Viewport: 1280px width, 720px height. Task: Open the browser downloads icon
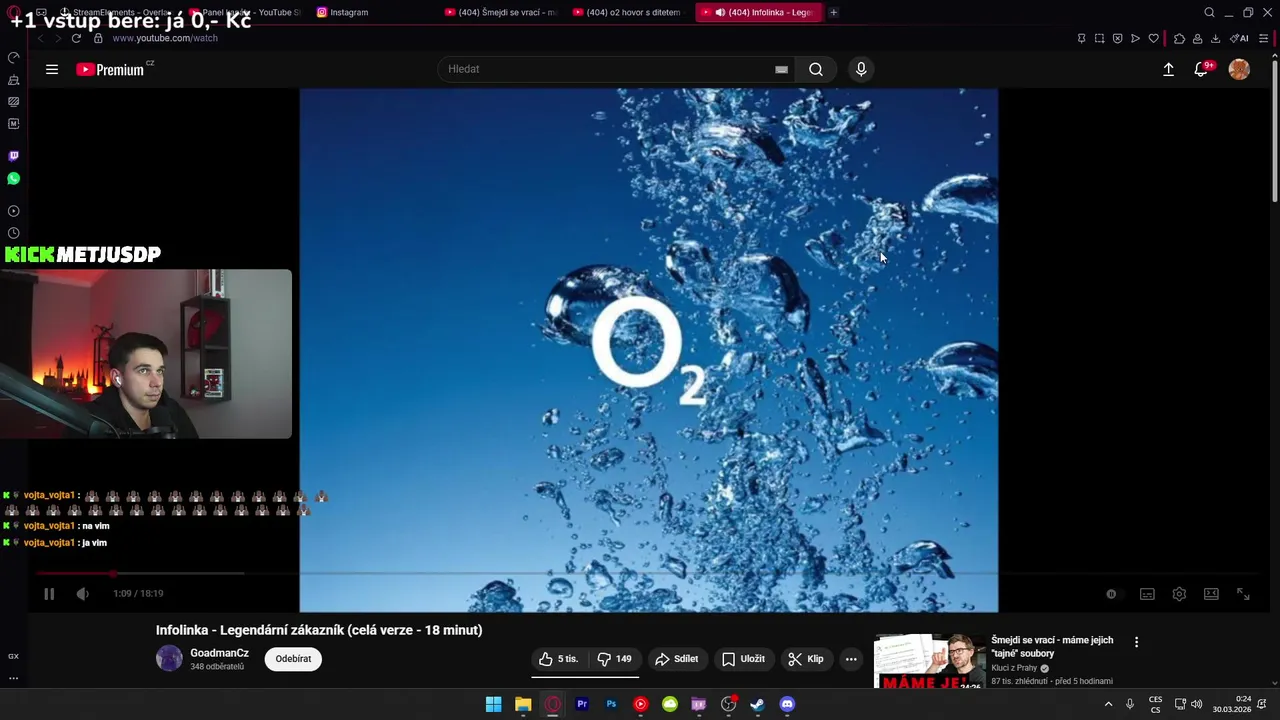point(1215,38)
